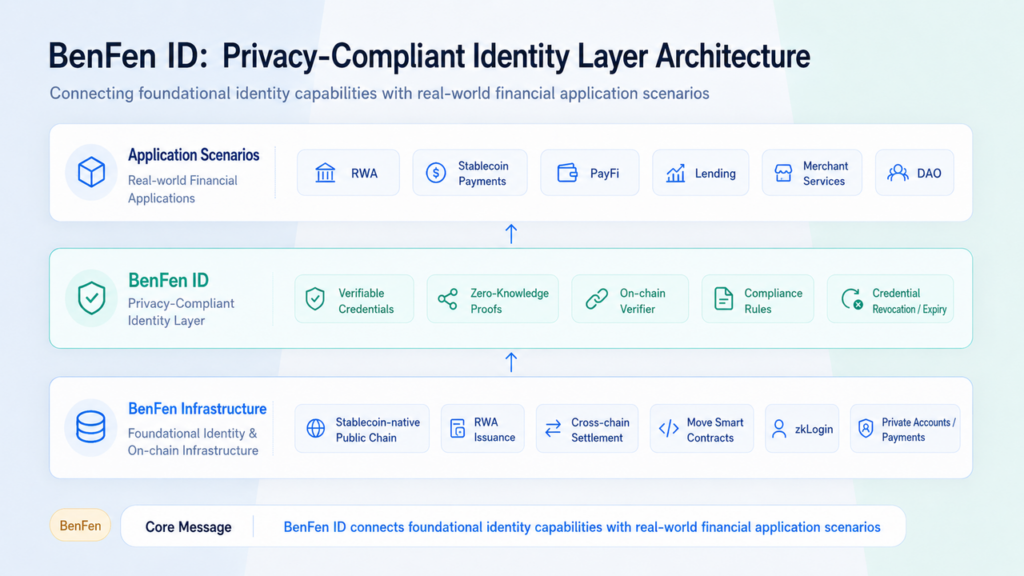Click the Cross-chain Settlement label
Screen dimensions: 1024x576
point(600,430)
